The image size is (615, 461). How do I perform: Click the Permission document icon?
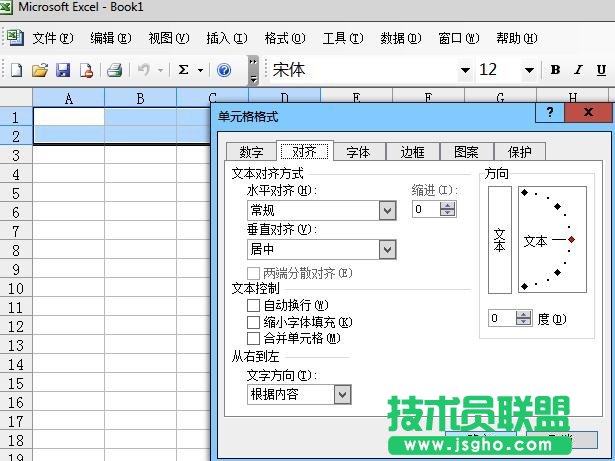[86, 71]
